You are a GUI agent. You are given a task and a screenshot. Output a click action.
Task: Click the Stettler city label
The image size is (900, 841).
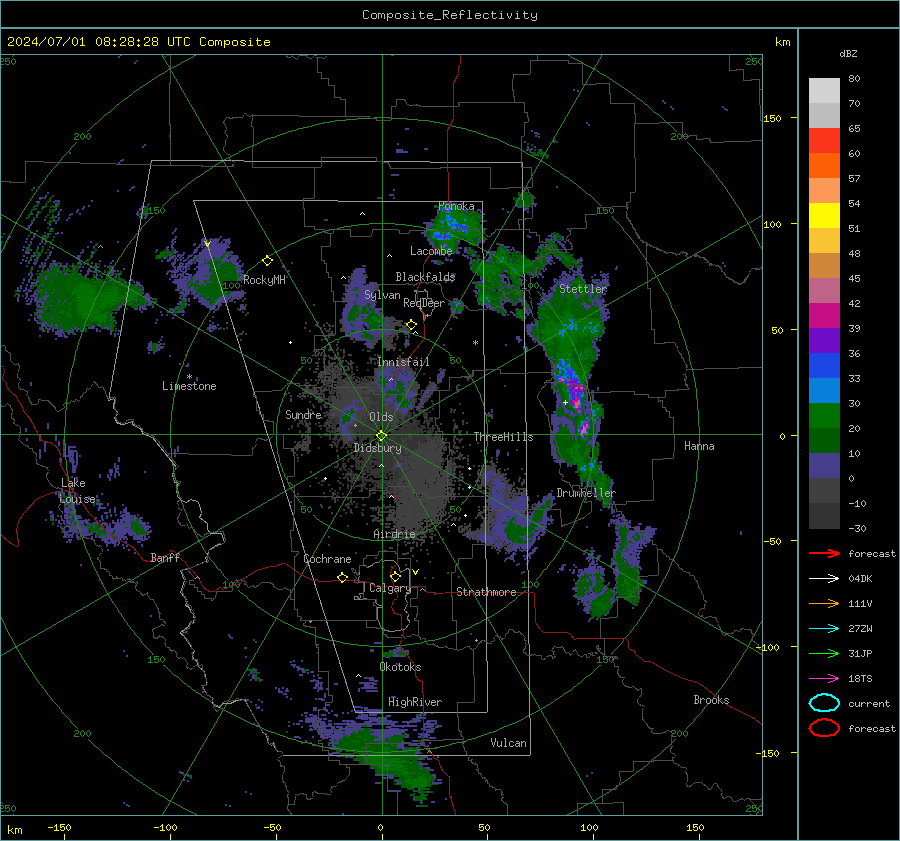tap(583, 289)
